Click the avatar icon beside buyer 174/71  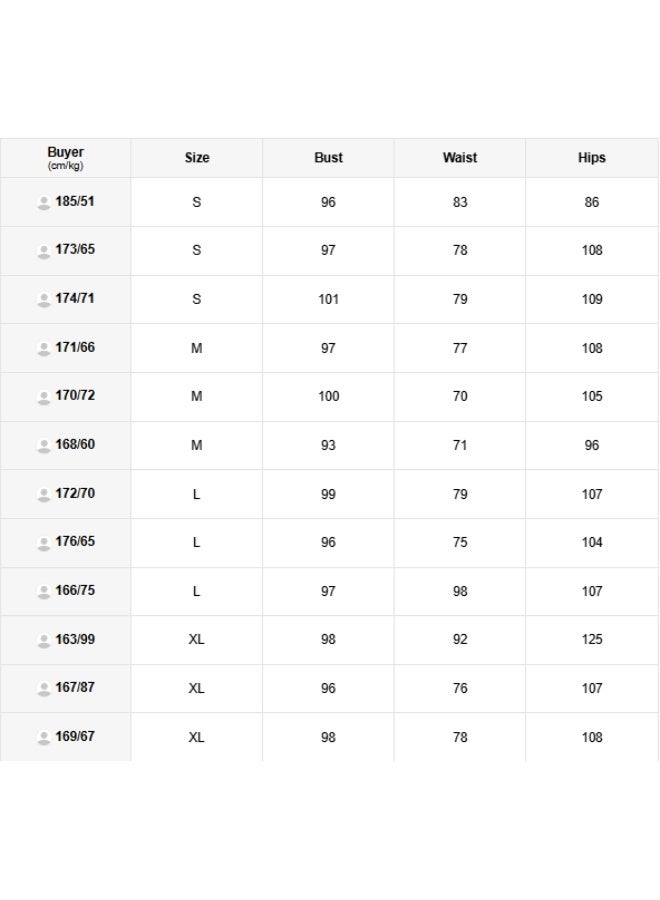(44, 300)
